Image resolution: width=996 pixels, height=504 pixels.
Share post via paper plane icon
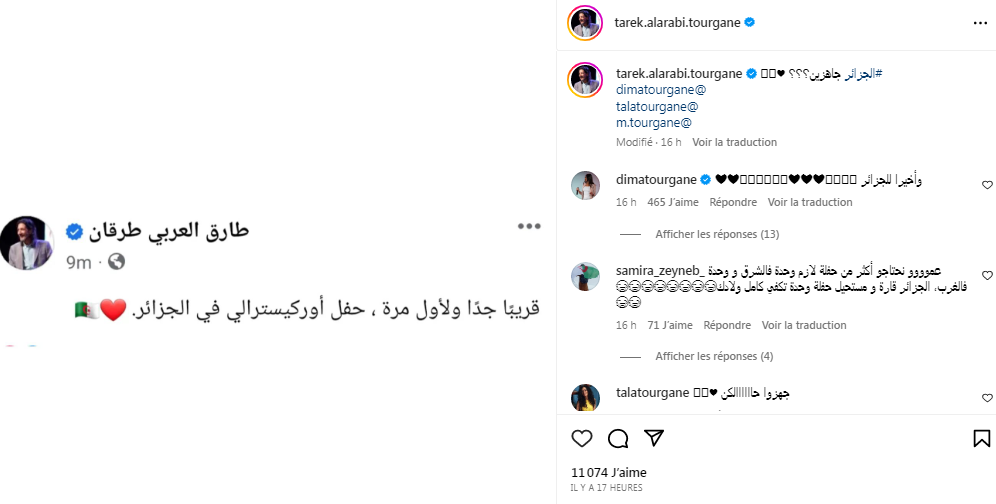click(654, 438)
